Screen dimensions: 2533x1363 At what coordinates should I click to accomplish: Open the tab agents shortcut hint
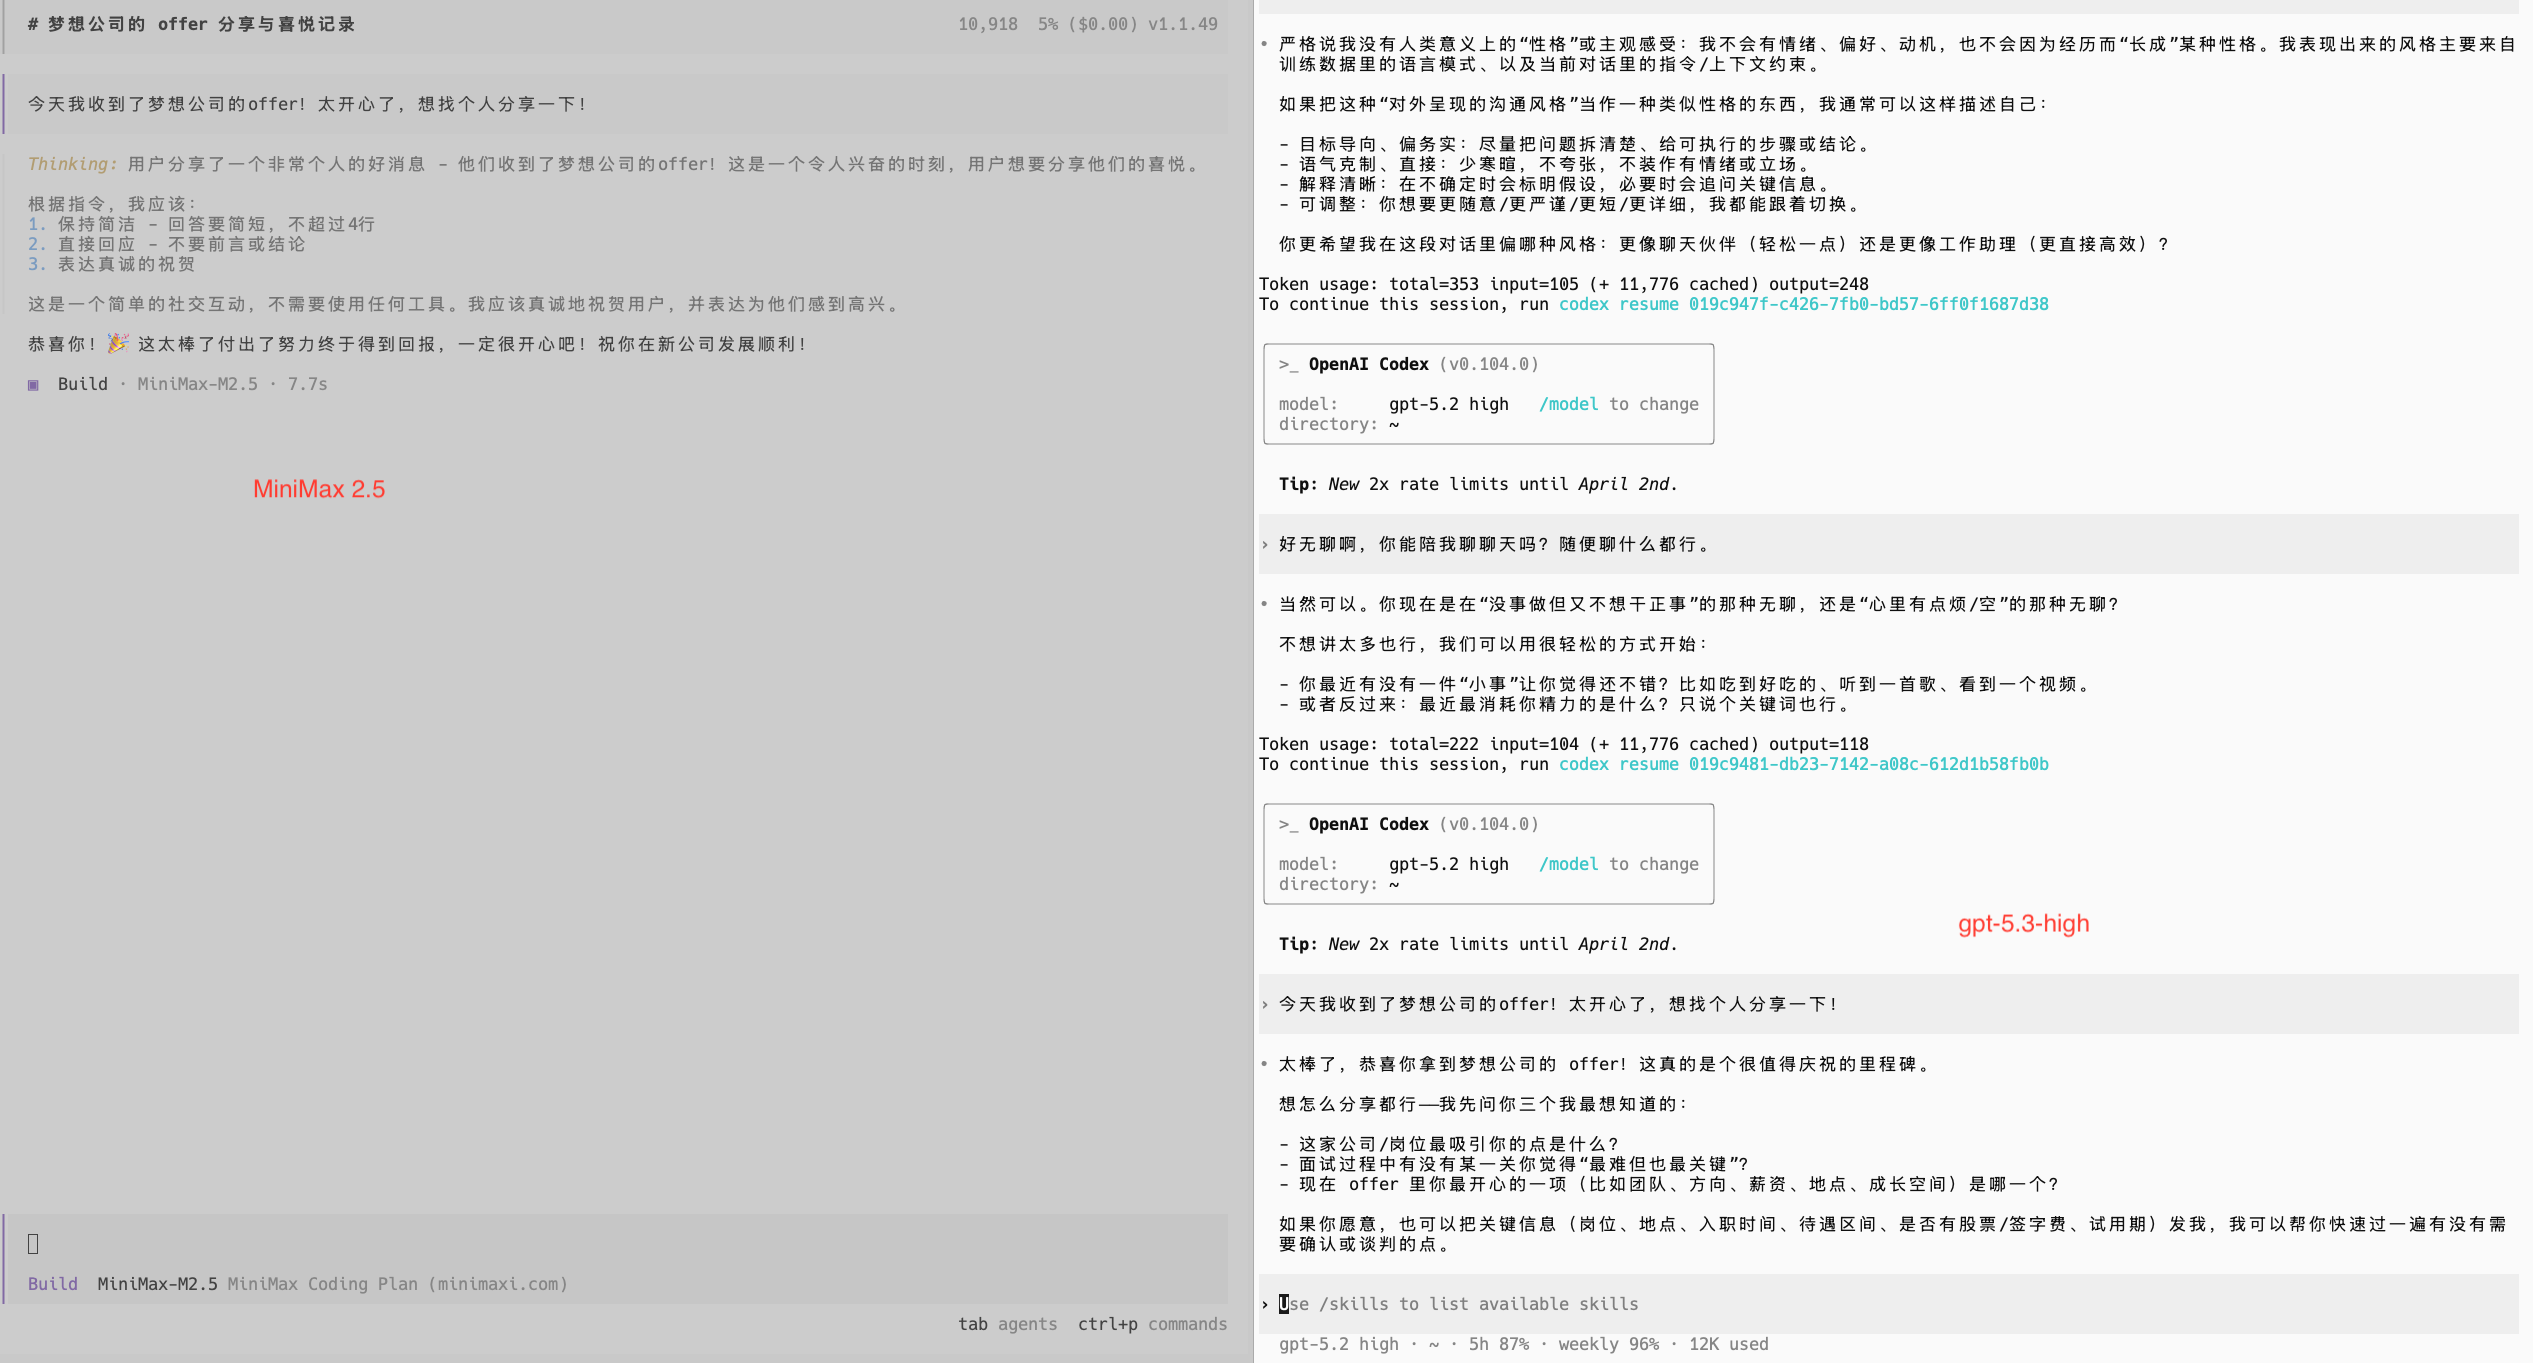click(1007, 1324)
